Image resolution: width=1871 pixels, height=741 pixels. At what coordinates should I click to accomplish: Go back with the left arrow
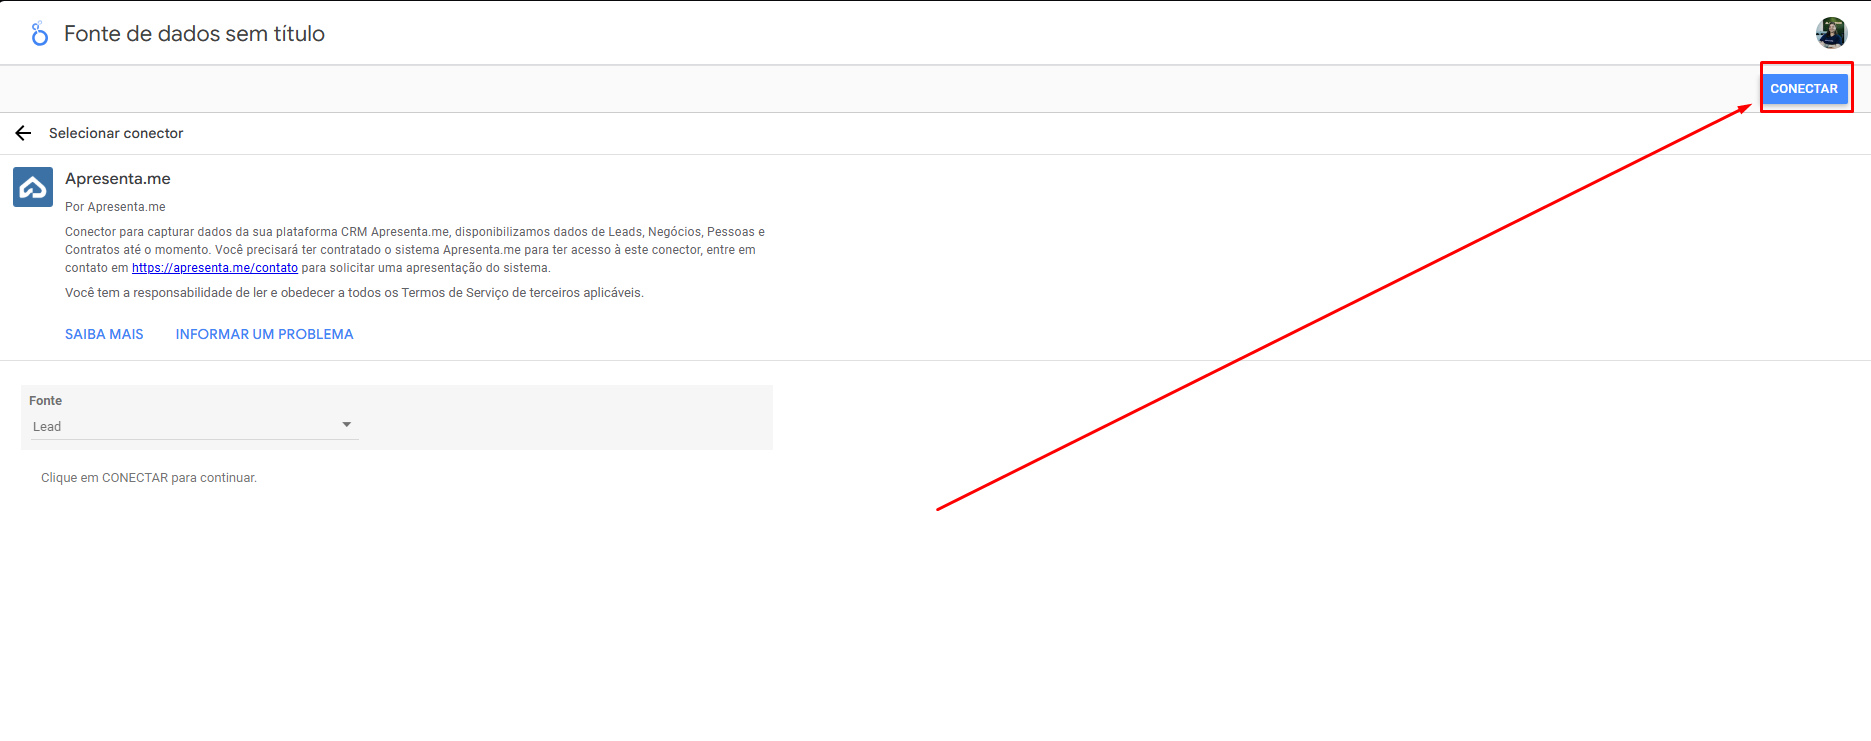[24, 133]
